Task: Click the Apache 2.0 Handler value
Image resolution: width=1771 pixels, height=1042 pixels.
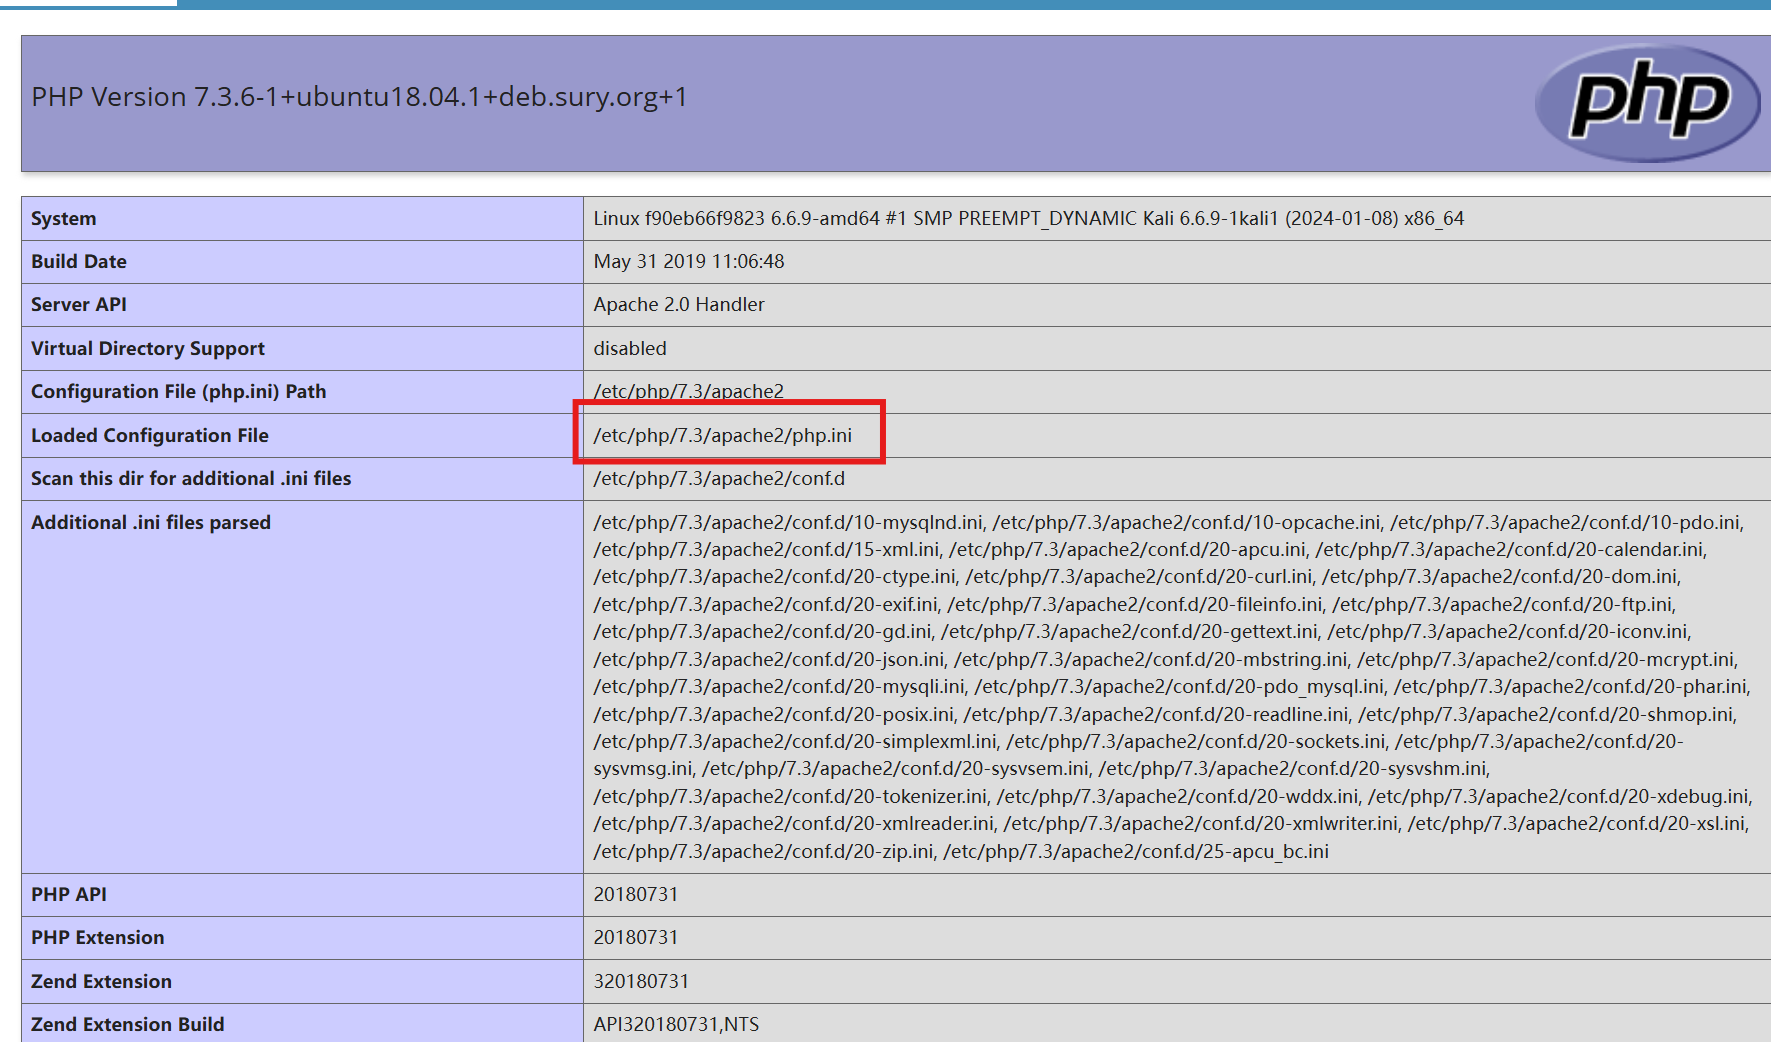Action: coord(678,304)
